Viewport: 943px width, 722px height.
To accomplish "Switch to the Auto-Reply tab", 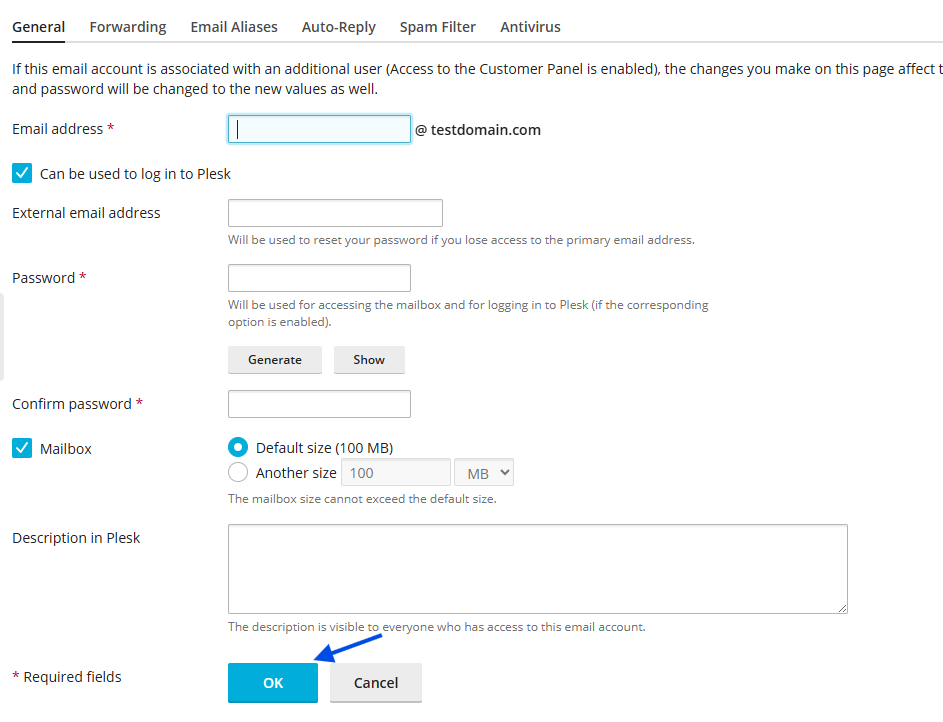I will (339, 27).
